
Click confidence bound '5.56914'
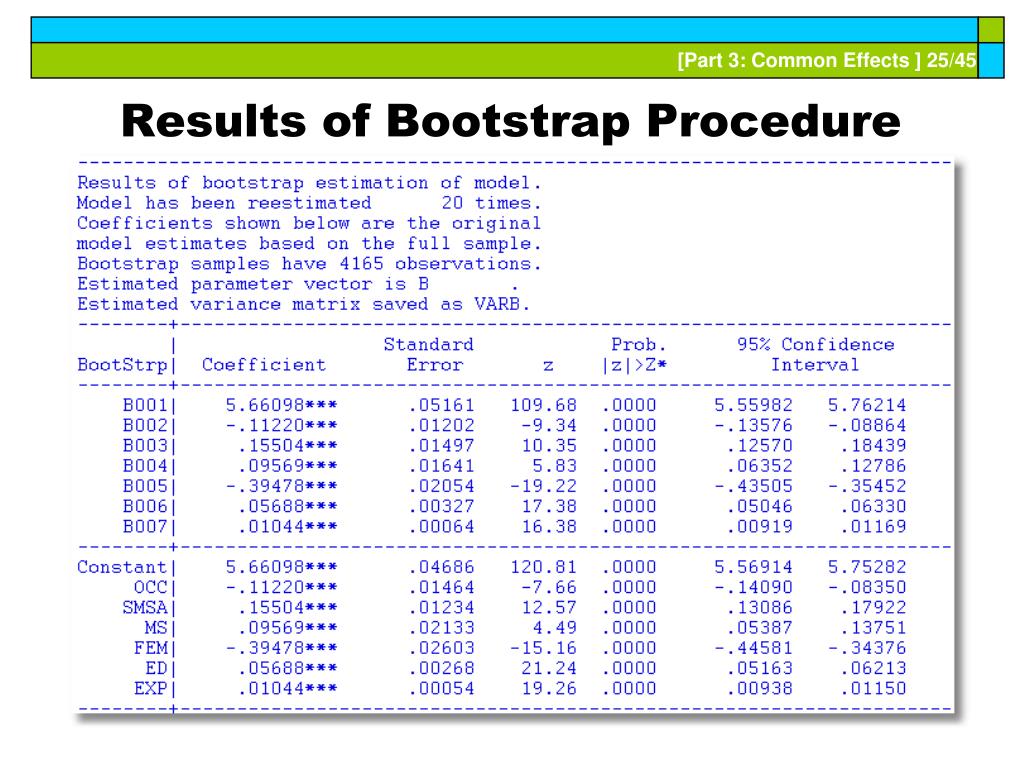pos(753,568)
